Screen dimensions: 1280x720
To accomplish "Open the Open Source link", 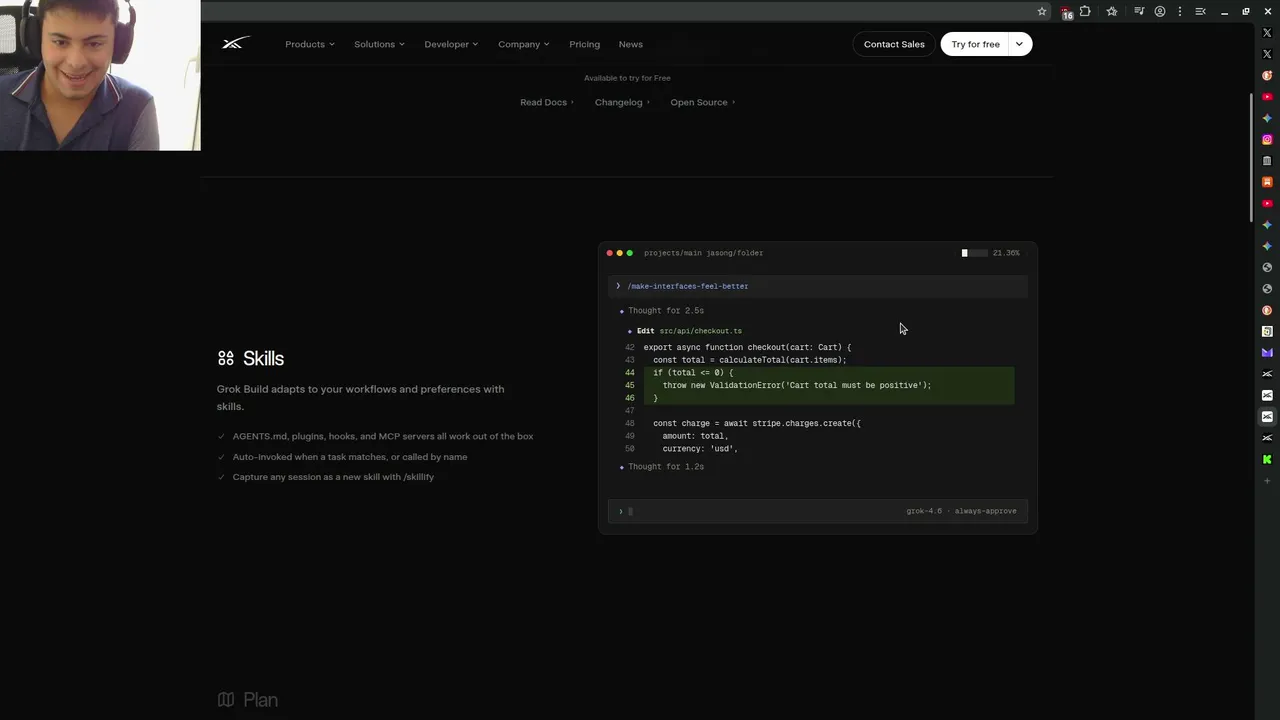I will (703, 102).
